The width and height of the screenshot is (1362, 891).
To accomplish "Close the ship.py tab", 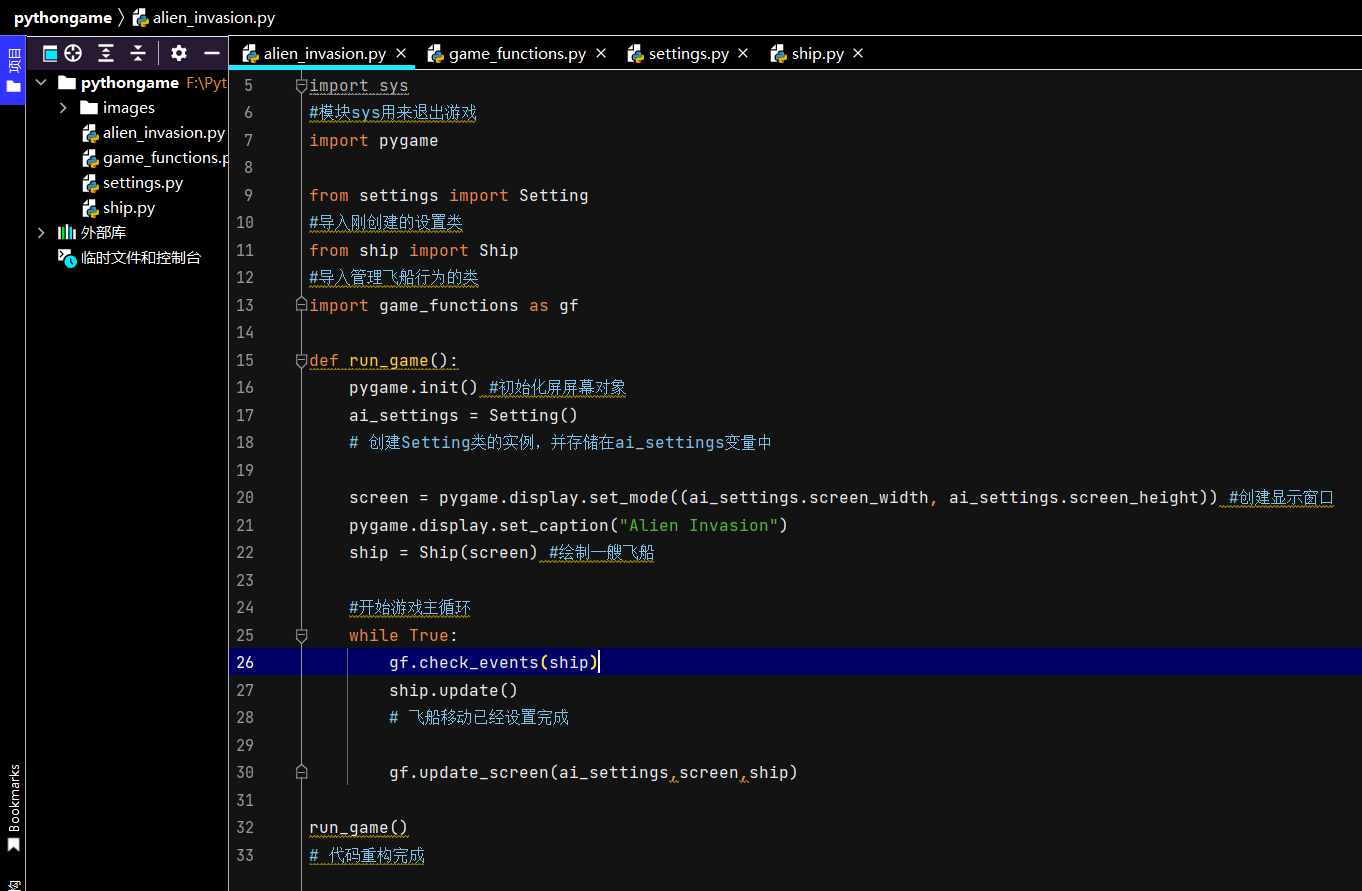I will pyautogui.click(x=858, y=53).
